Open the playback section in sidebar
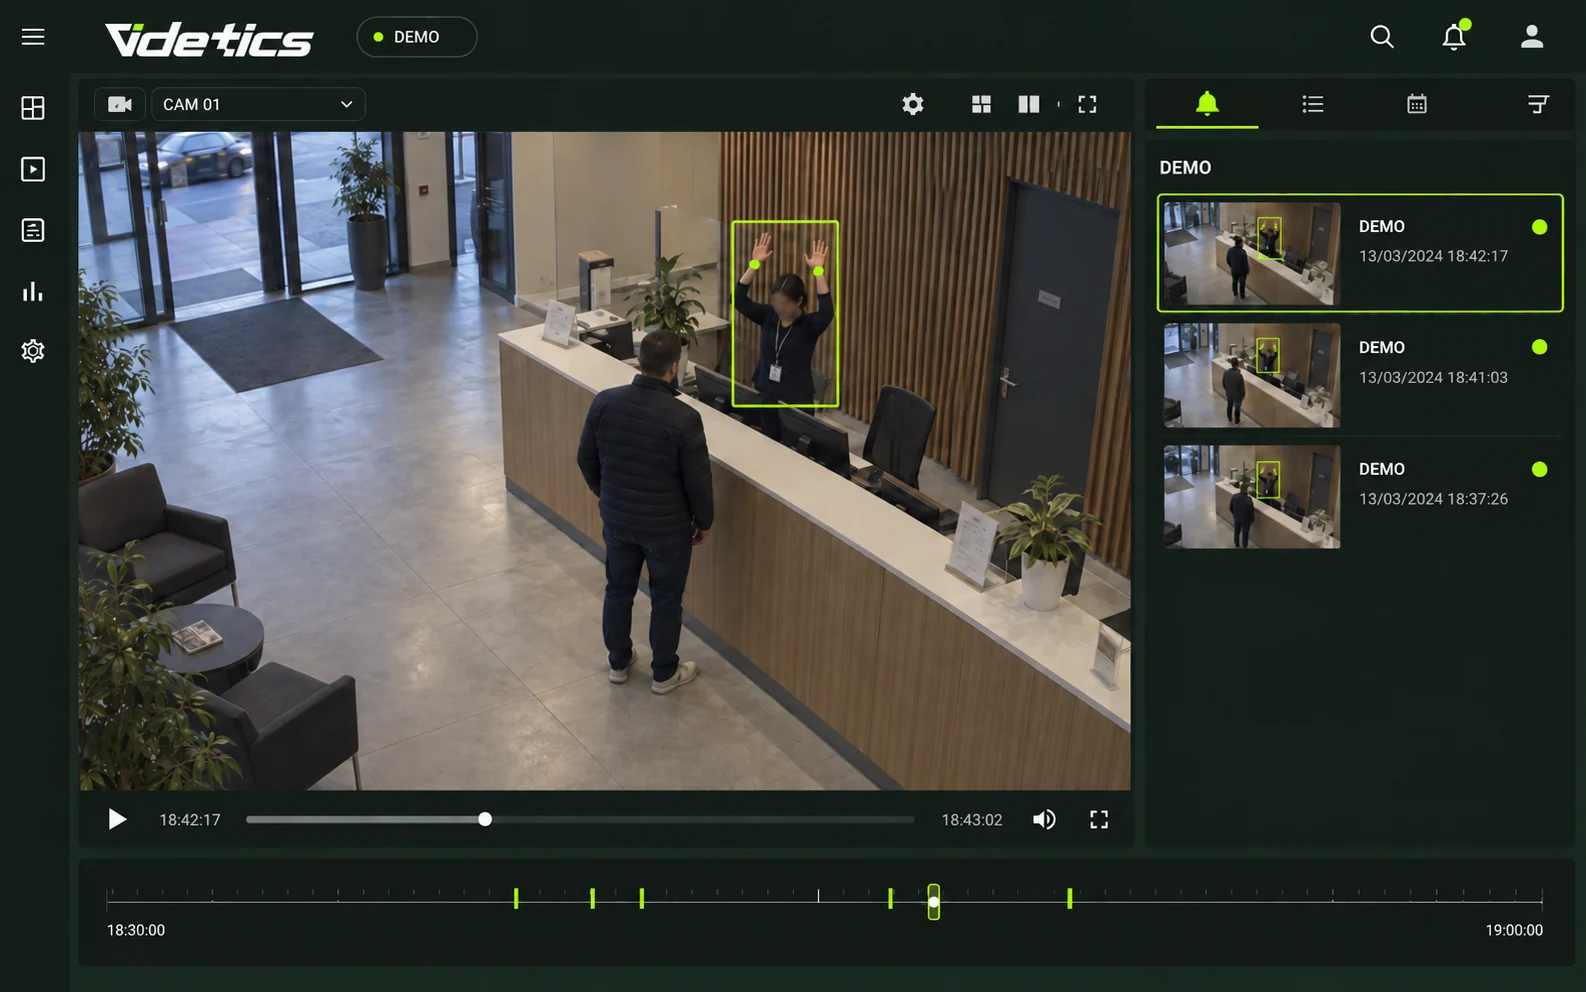 33,169
